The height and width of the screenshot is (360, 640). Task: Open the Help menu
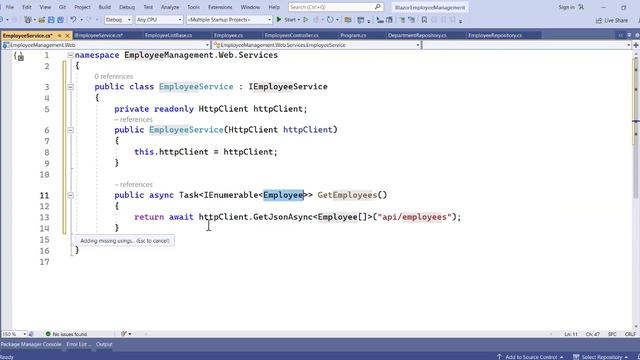274,7
